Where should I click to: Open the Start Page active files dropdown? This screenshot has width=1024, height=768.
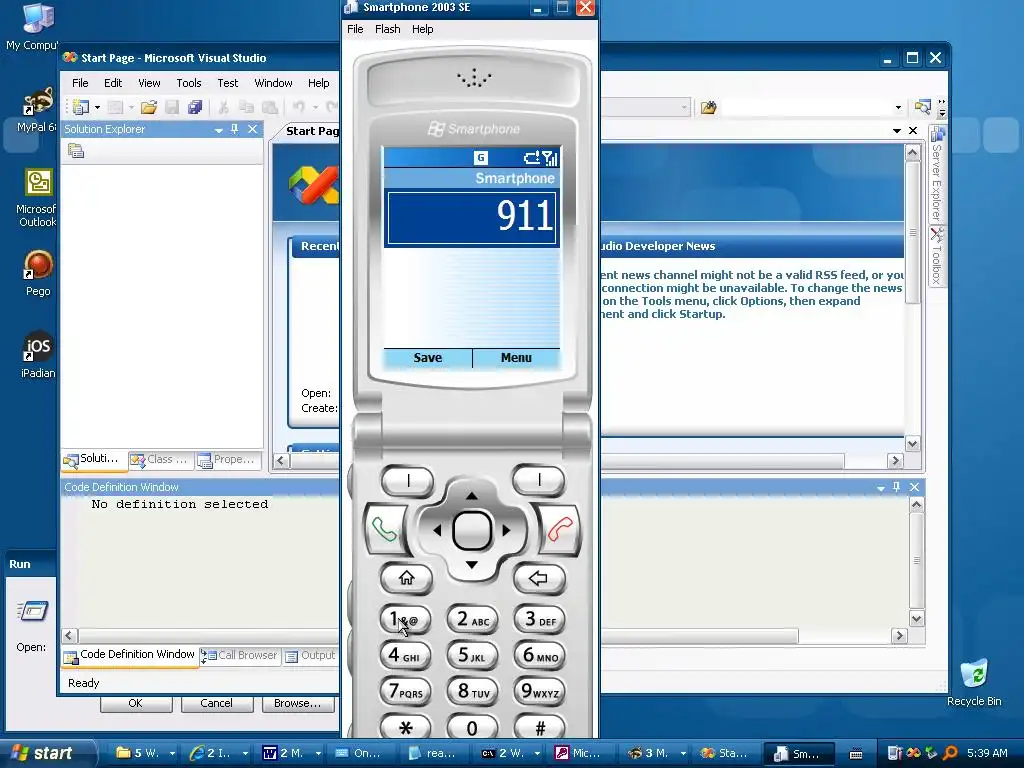point(897,131)
